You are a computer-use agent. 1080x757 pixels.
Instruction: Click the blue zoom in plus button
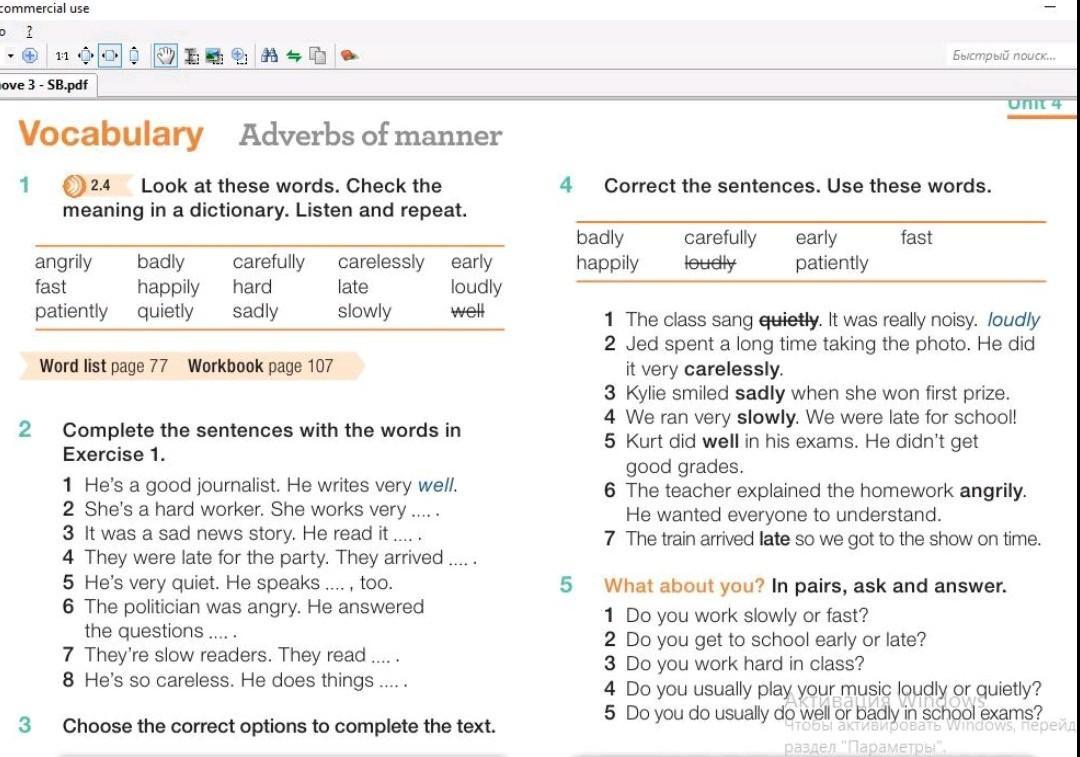(30, 56)
